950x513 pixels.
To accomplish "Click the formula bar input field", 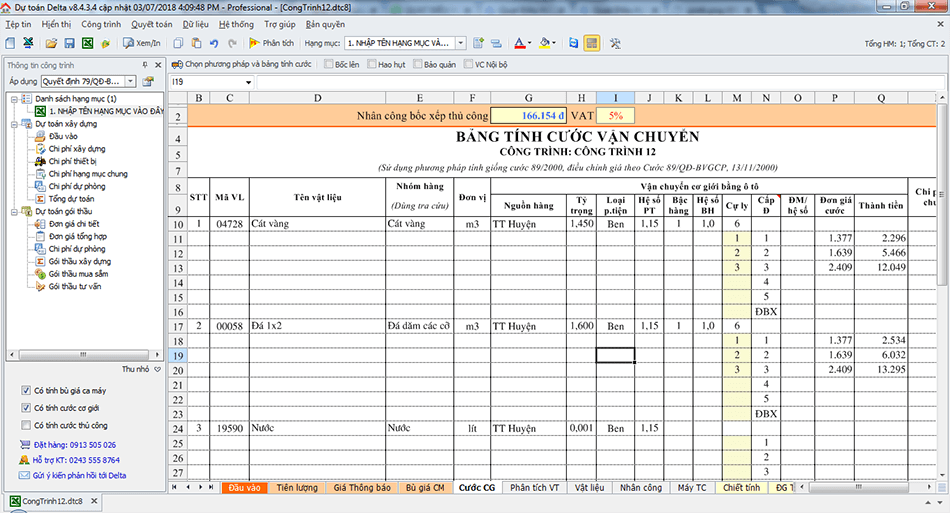I will (500, 81).
